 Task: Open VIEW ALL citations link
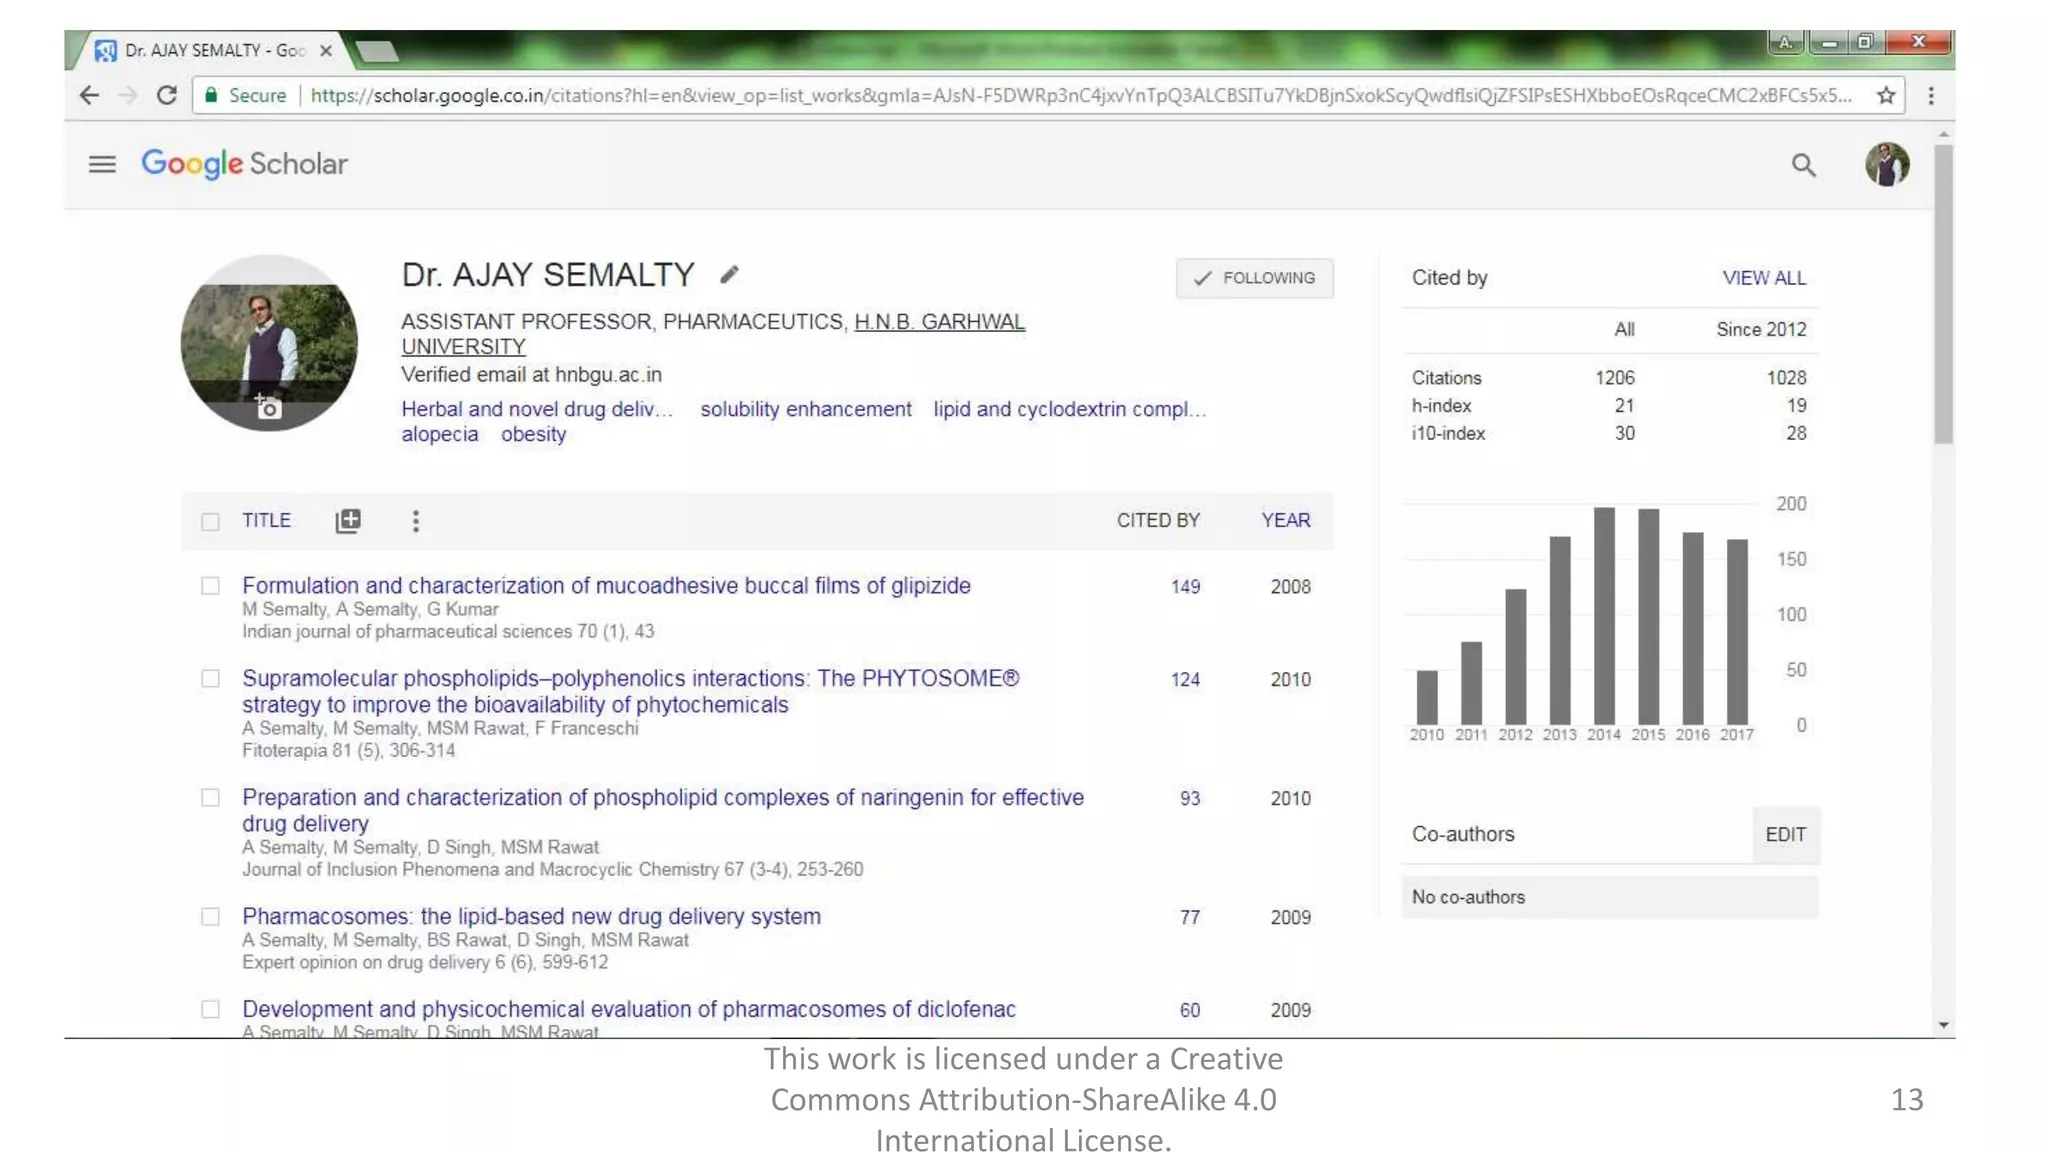[1763, 278]
